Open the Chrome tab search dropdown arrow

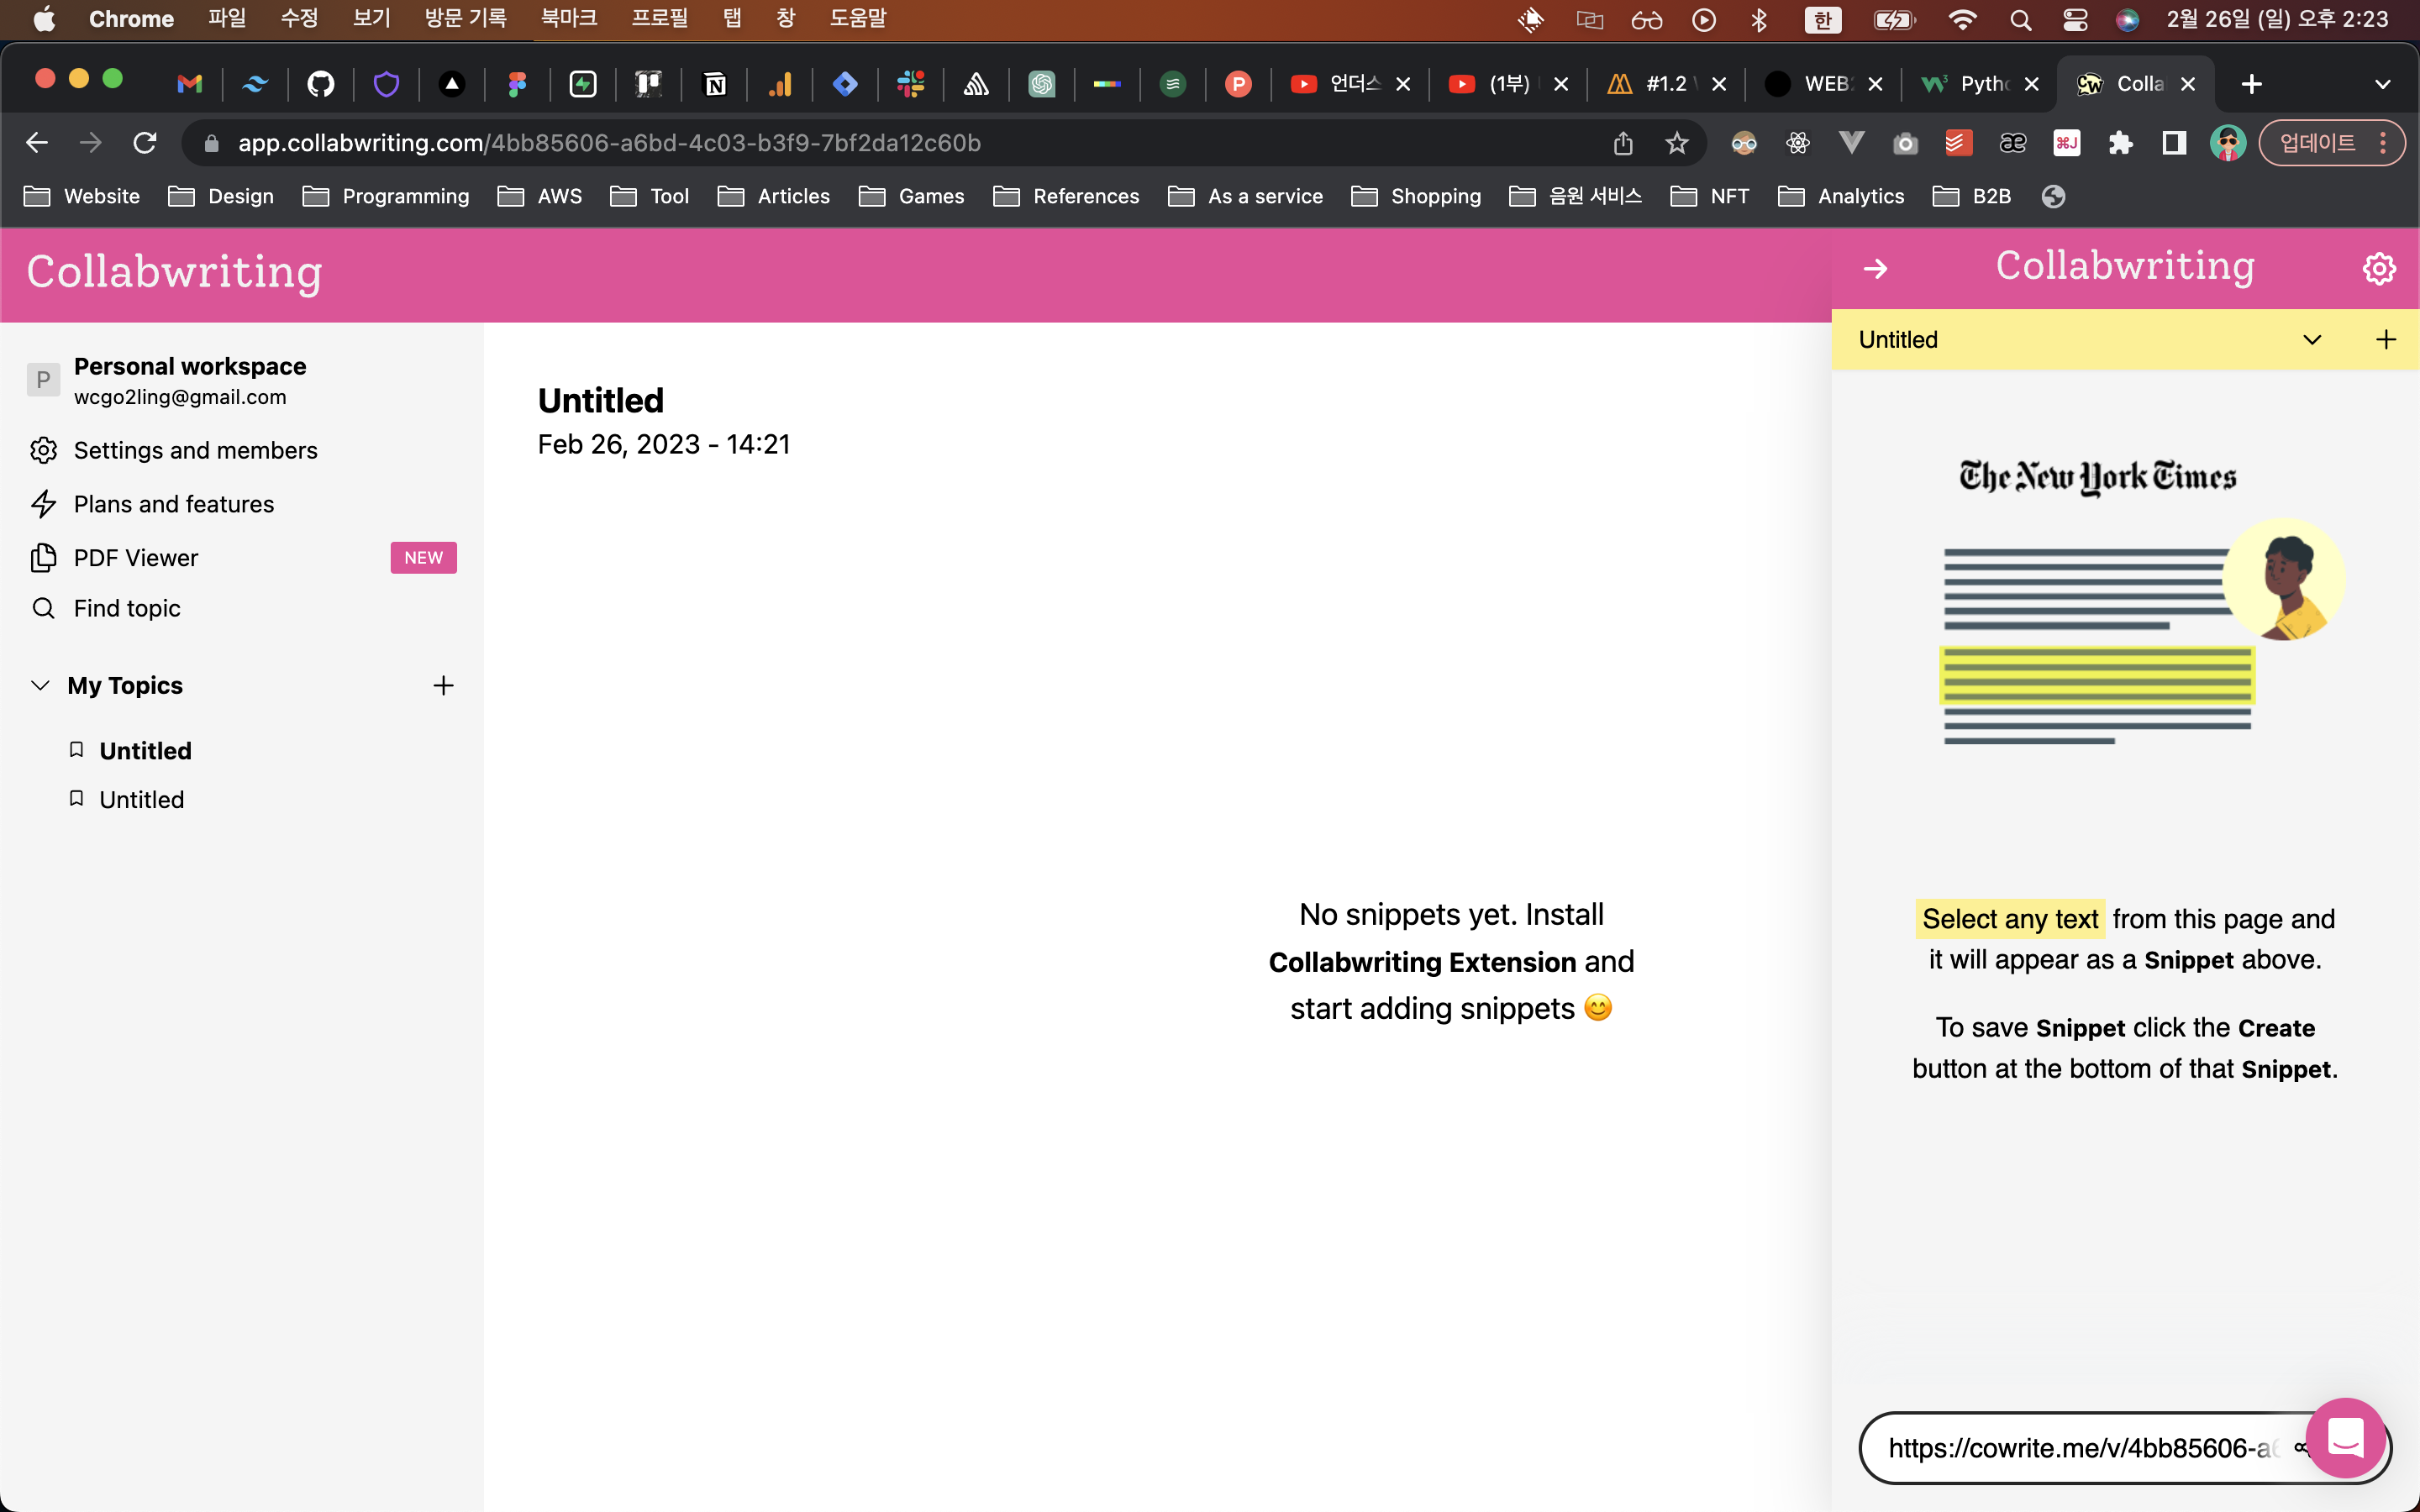tap(2382, 84)
